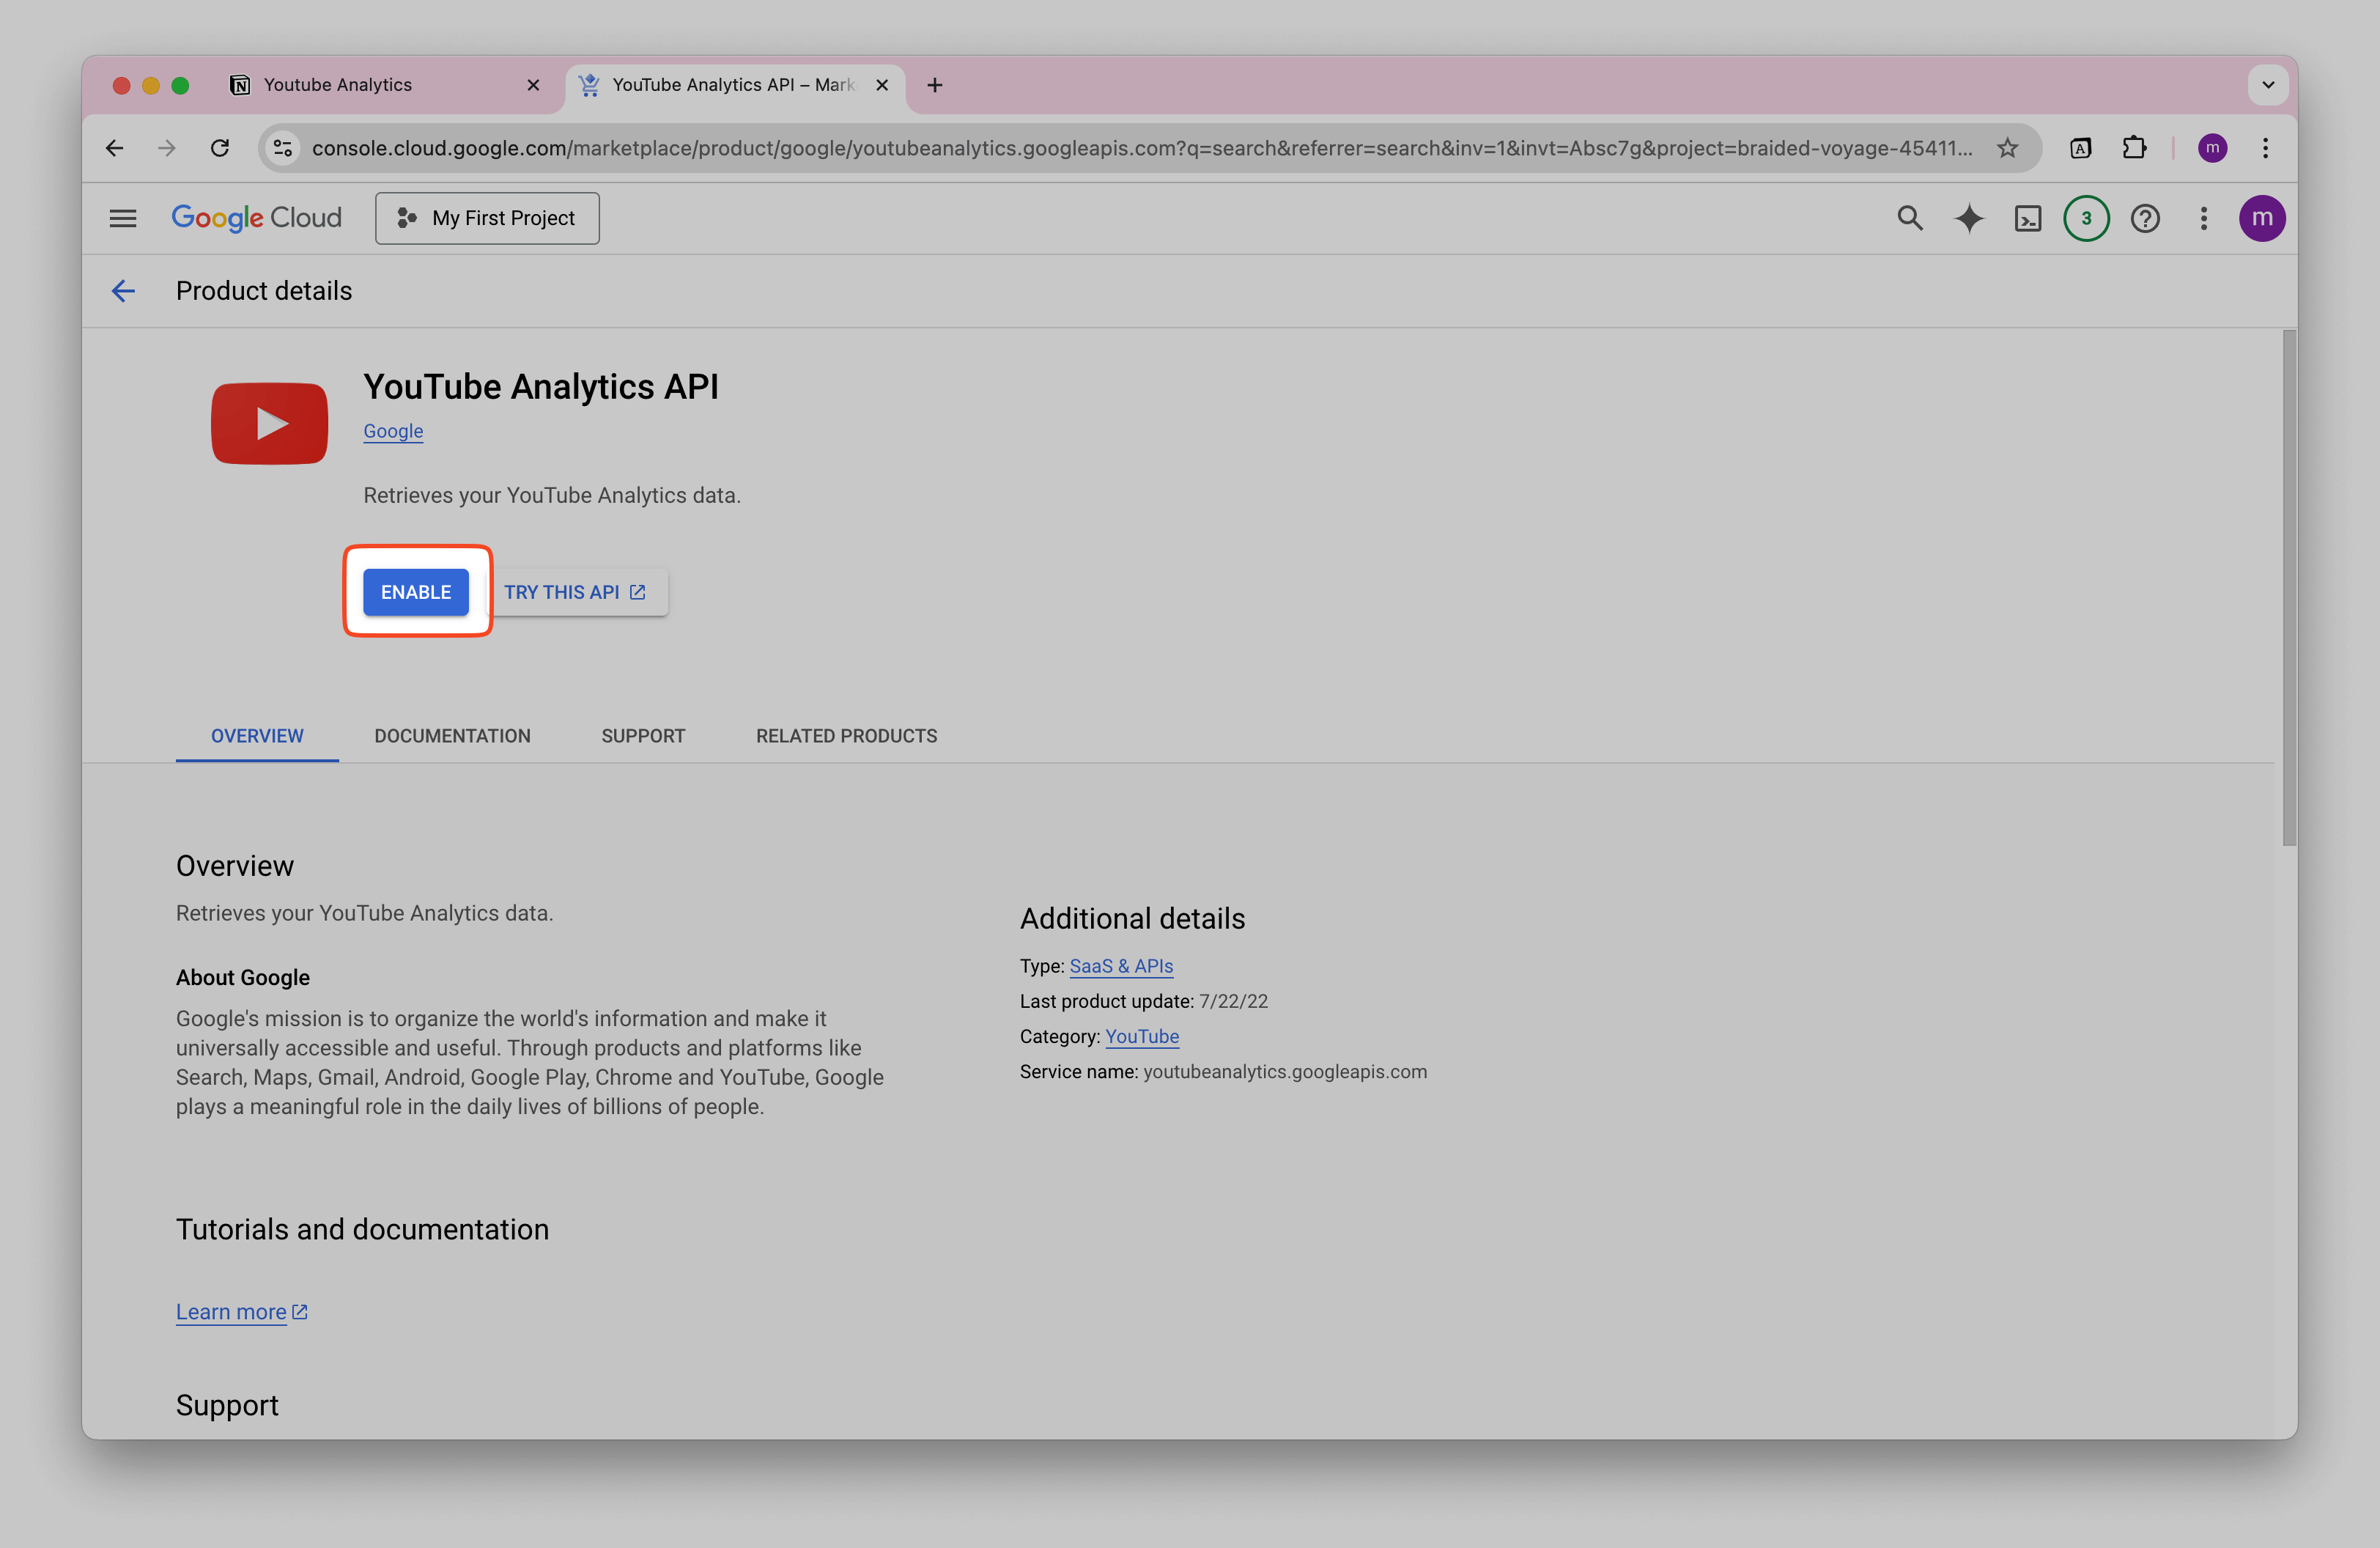The width and height of the screenshot is (2380, 1548).
Task: Open the site information icon in address bar
Action: pyautogui.click(x=283, y=147)
